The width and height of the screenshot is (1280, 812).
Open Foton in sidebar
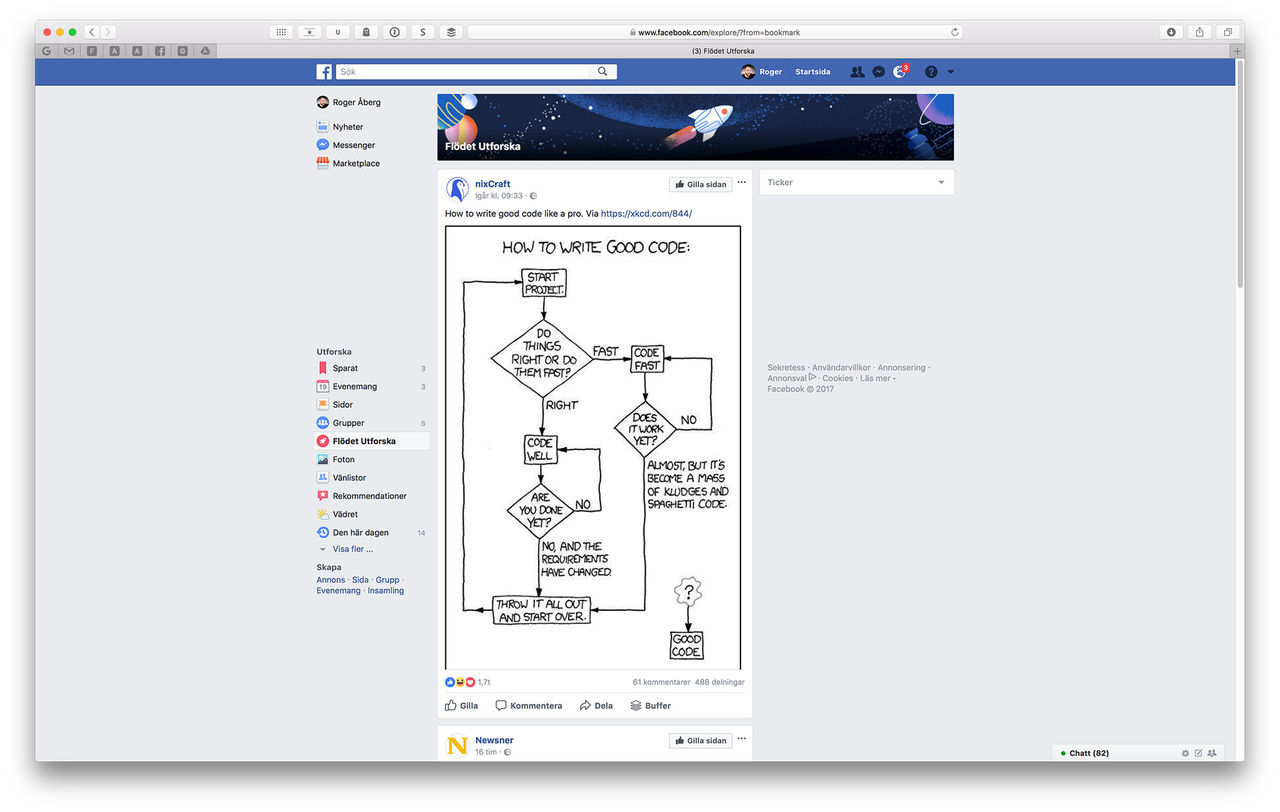(x=372, y=459)
